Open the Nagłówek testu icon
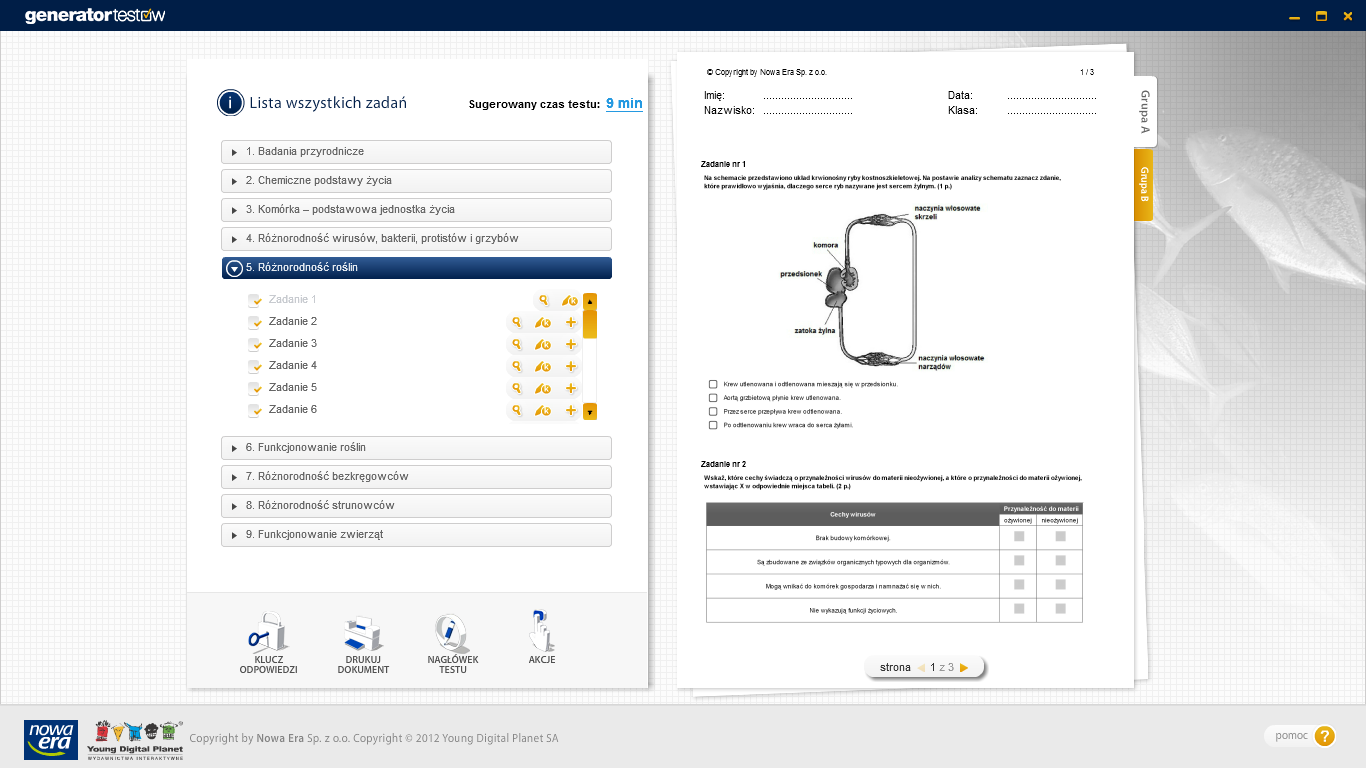The height and width of the screenshot is (768, 1366). click(452, 632)
